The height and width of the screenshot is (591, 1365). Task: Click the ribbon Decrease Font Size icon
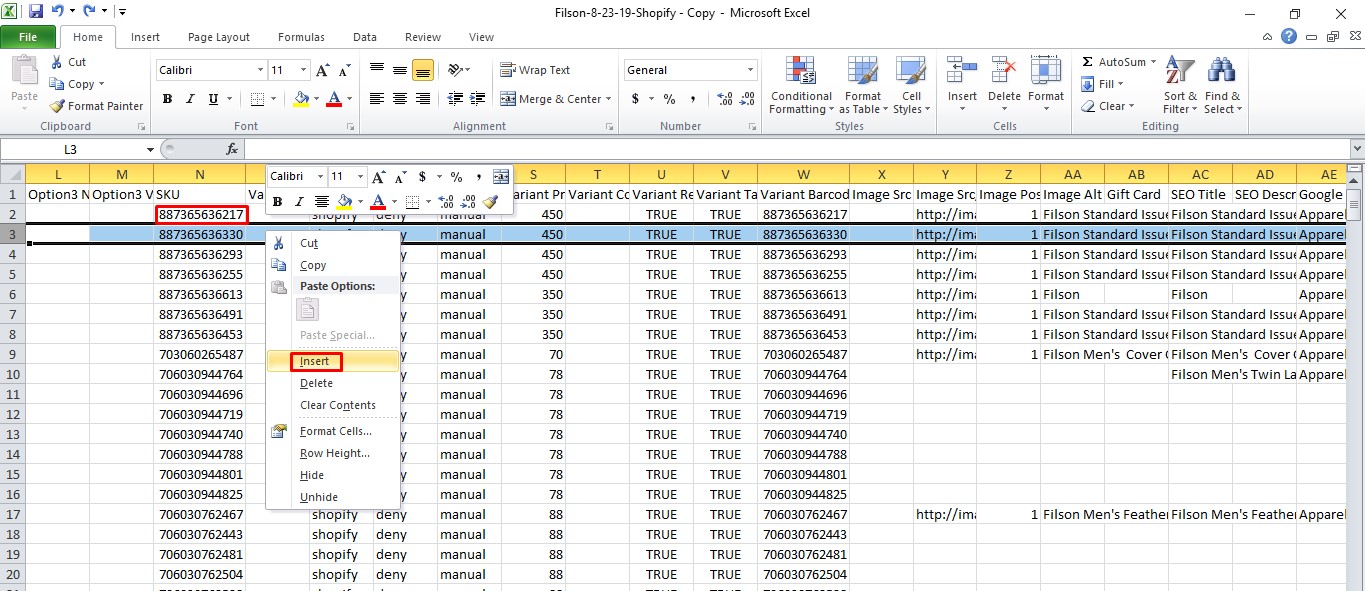pos(345,70)
